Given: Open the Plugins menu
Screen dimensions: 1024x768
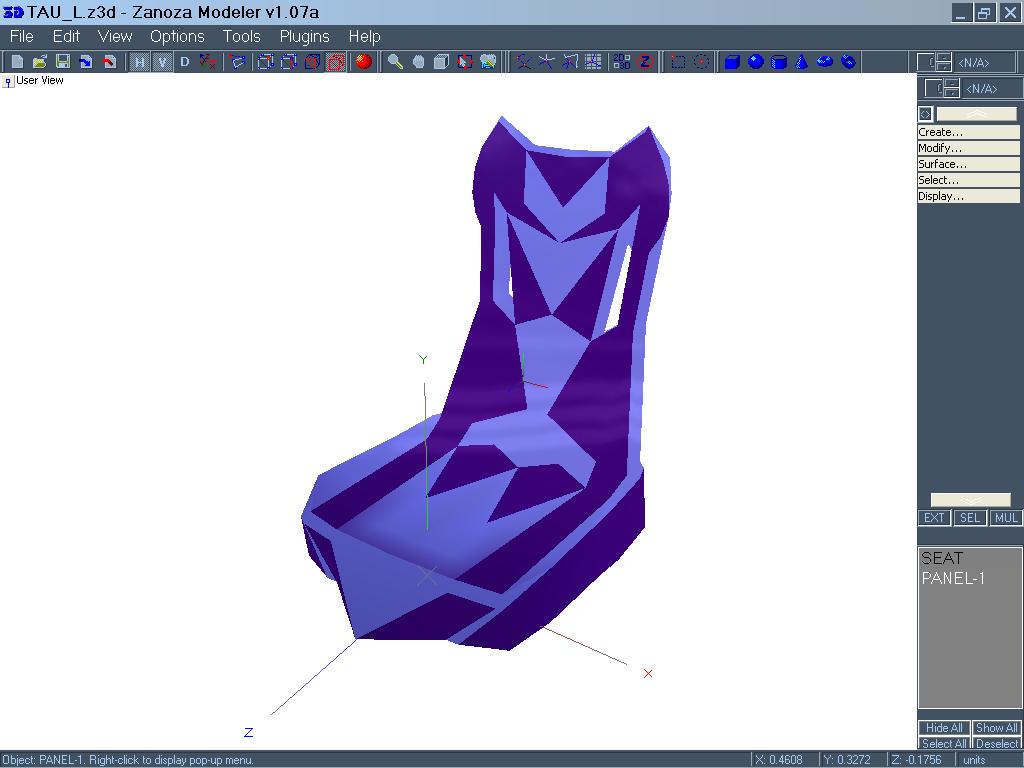Looking at the screenshot, I should point(304,36).
